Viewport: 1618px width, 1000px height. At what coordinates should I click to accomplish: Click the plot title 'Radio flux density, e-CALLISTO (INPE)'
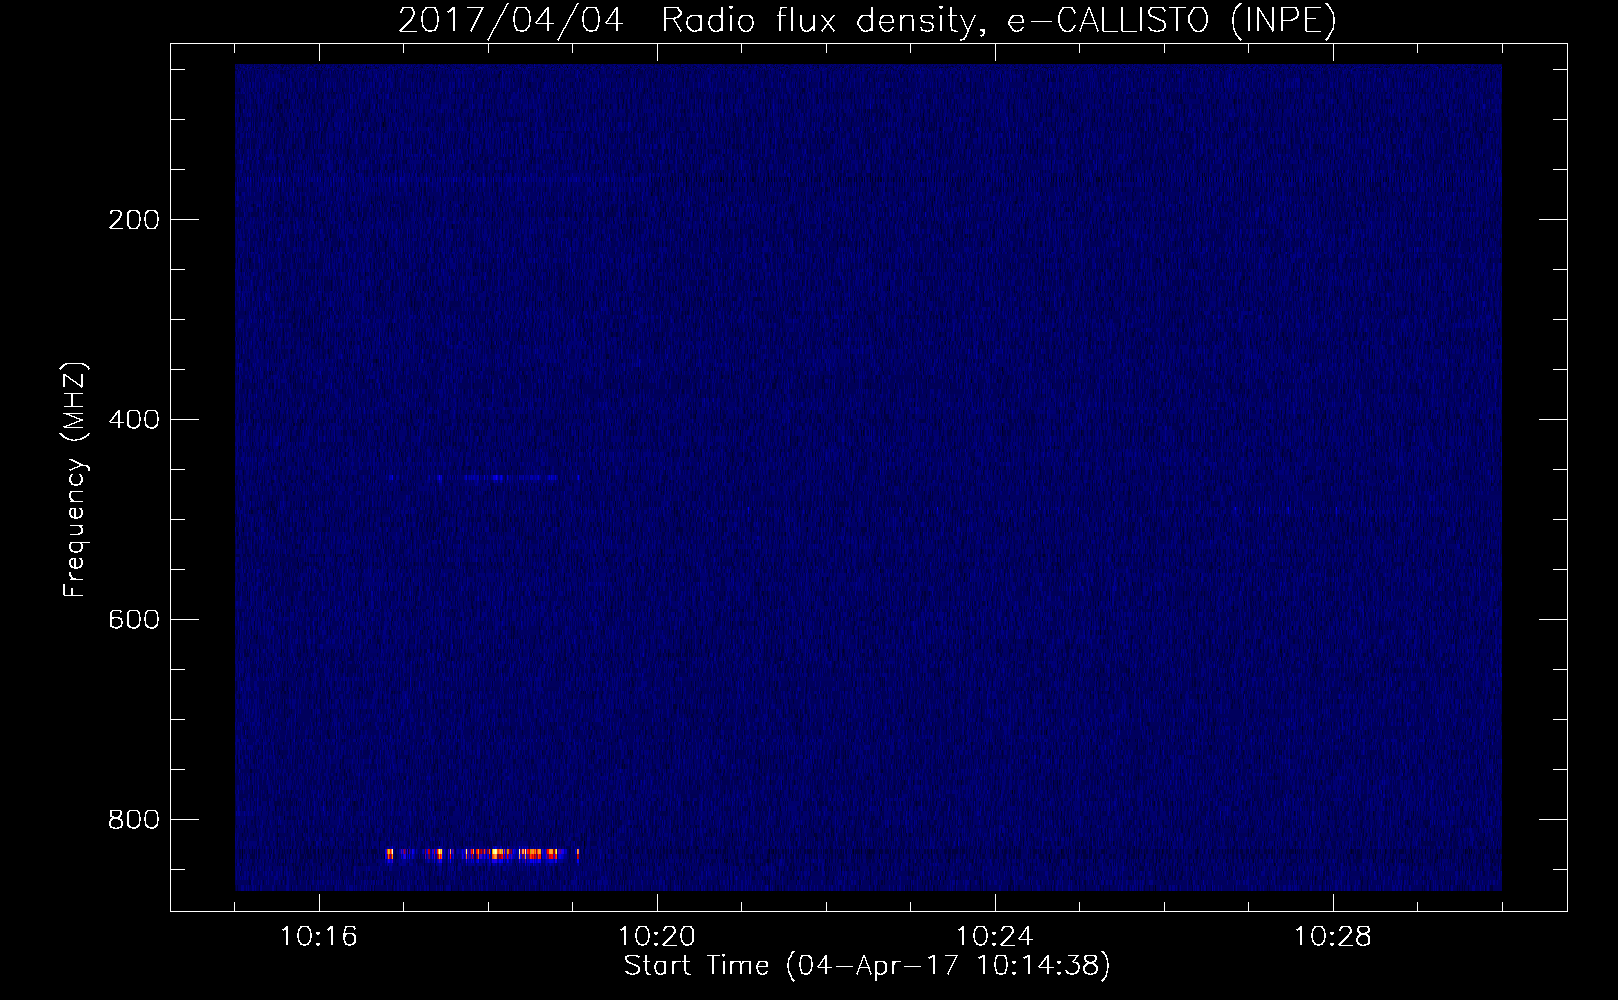[x=999, y=20]
